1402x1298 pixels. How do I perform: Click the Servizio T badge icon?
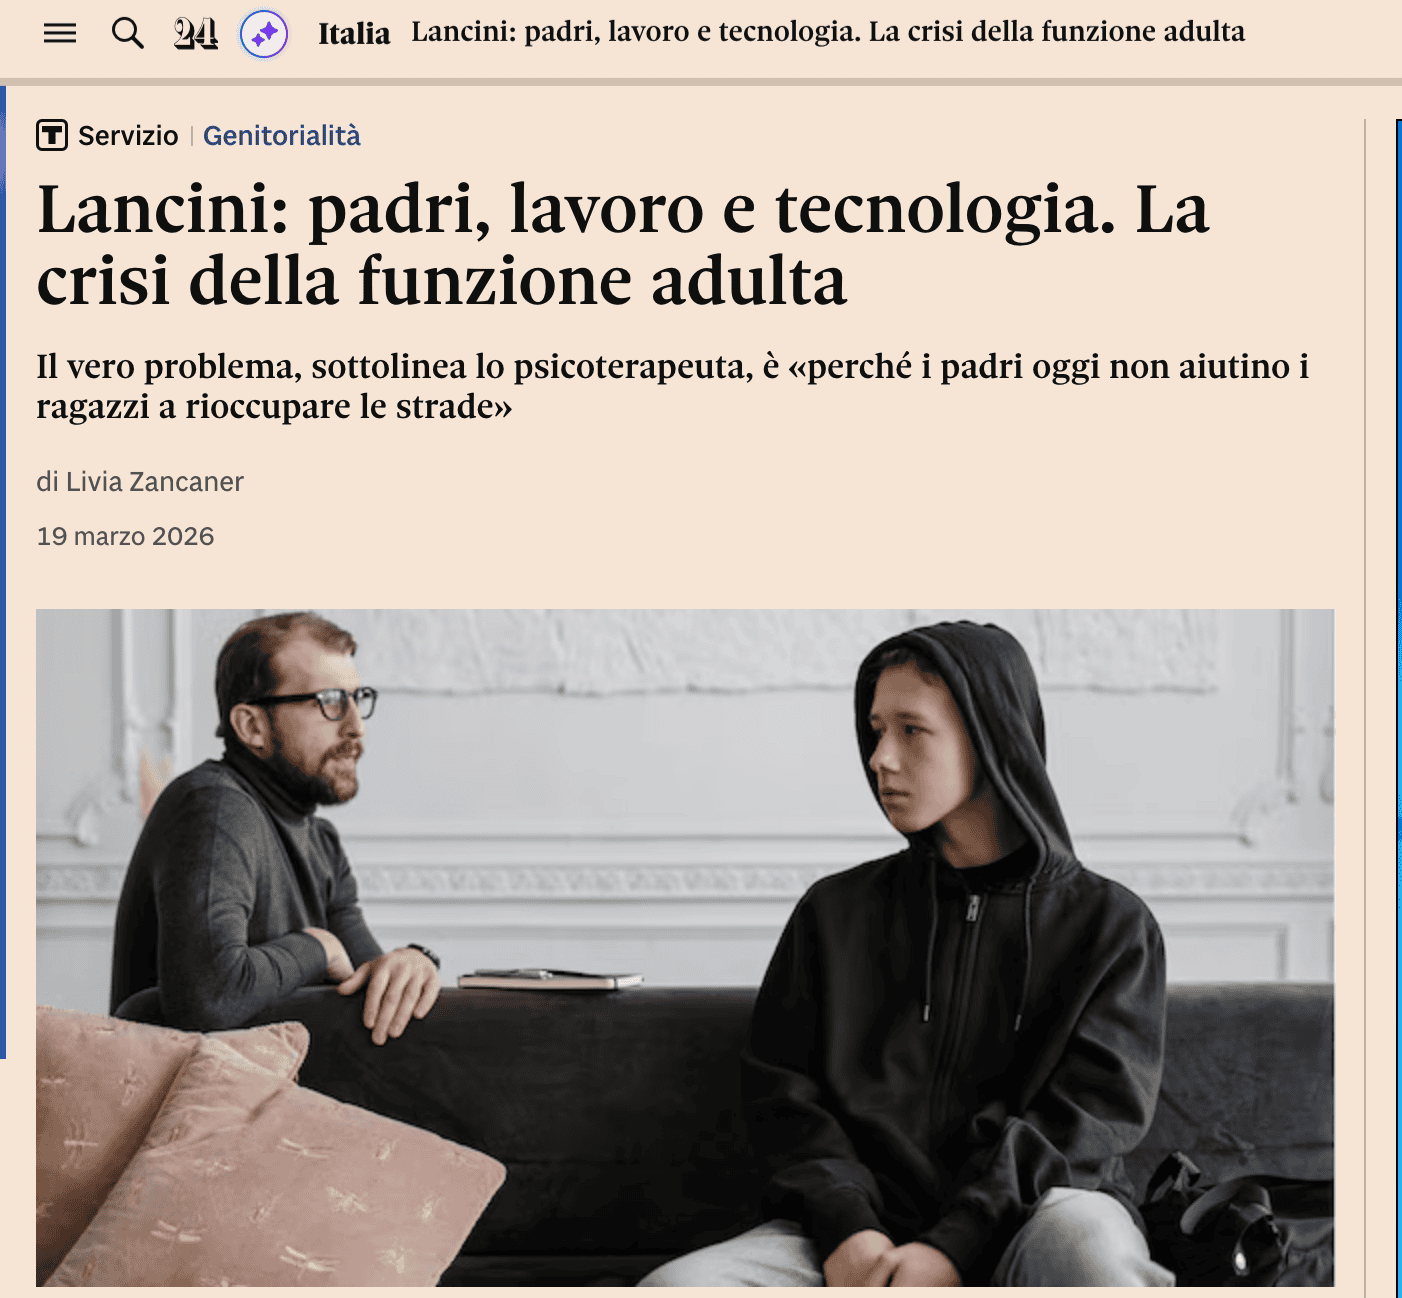coord(52,135)
